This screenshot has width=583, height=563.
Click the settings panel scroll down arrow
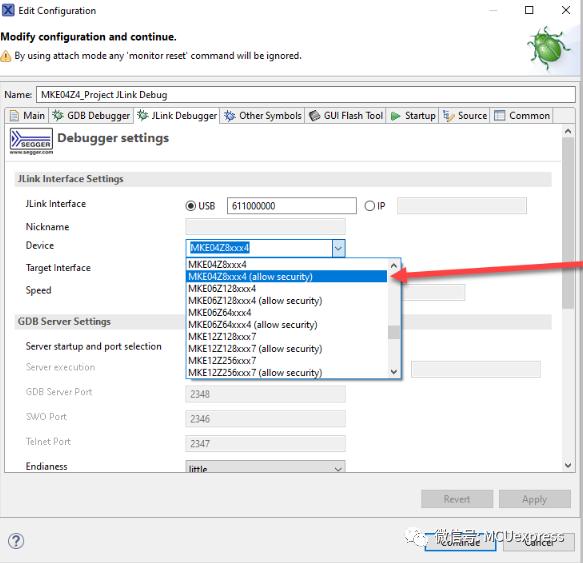point(568,465)
